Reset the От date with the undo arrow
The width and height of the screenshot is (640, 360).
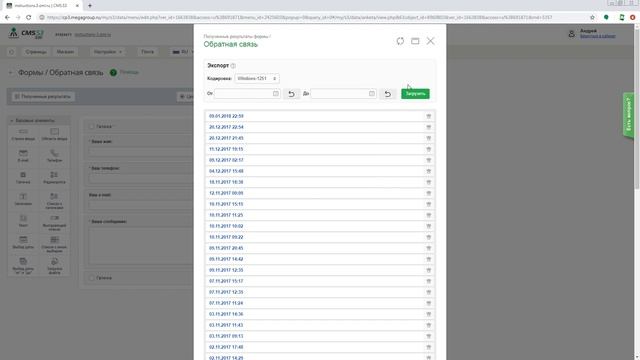tap(291, 94)
